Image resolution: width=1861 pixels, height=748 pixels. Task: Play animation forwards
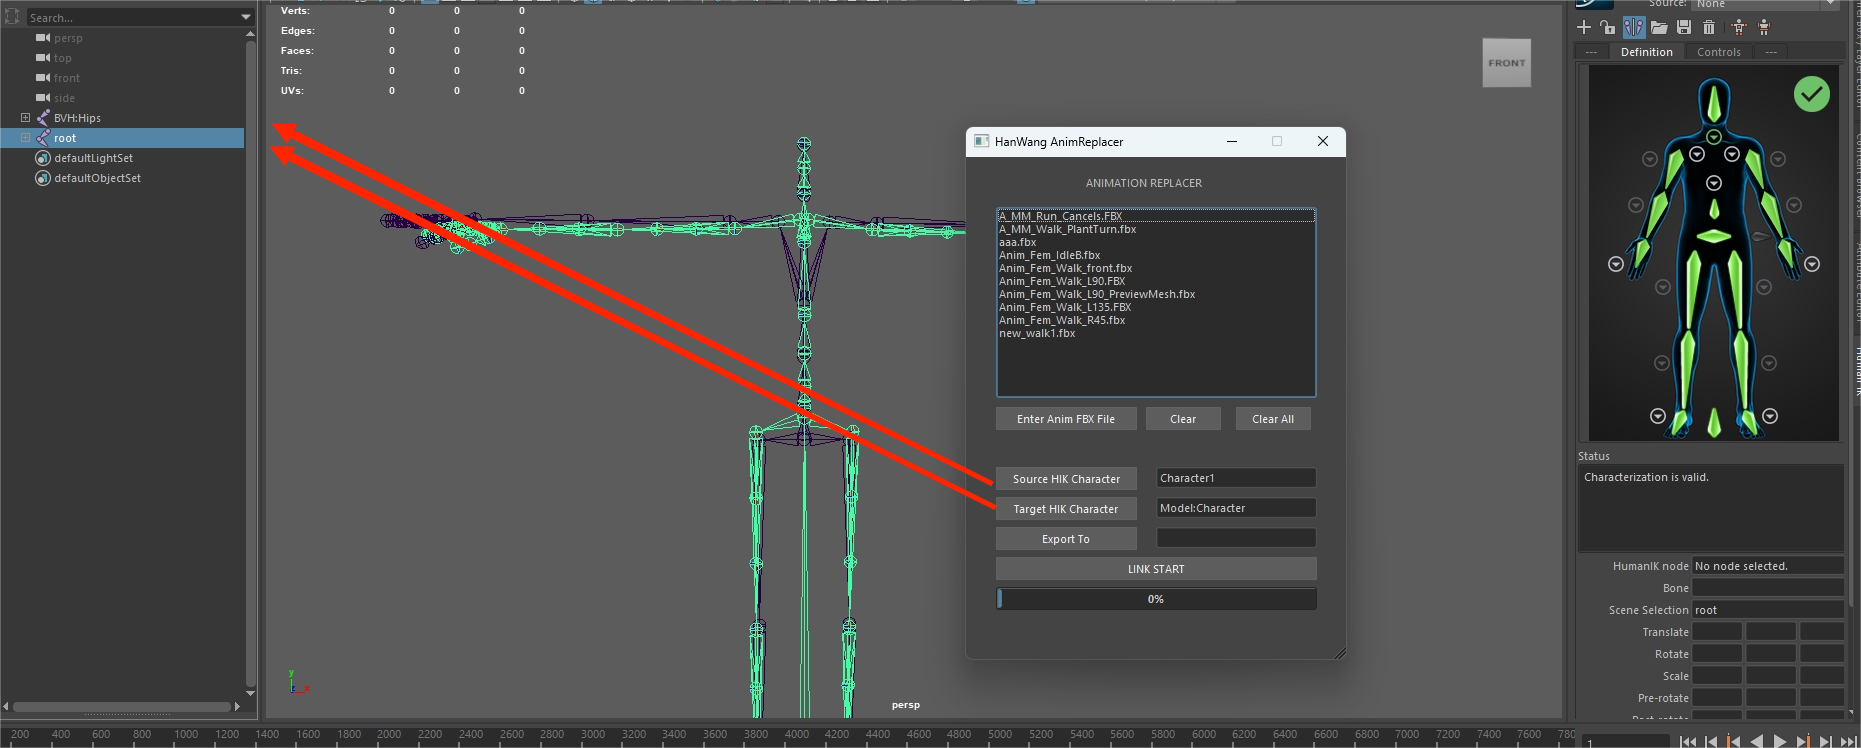pos(1780,741)
